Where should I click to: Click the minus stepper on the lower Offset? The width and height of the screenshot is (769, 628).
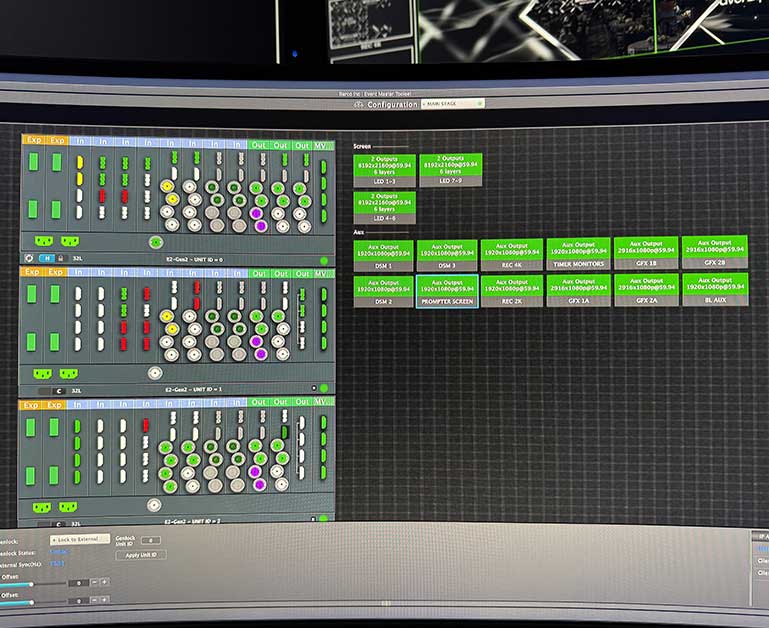tap(93, 602)
